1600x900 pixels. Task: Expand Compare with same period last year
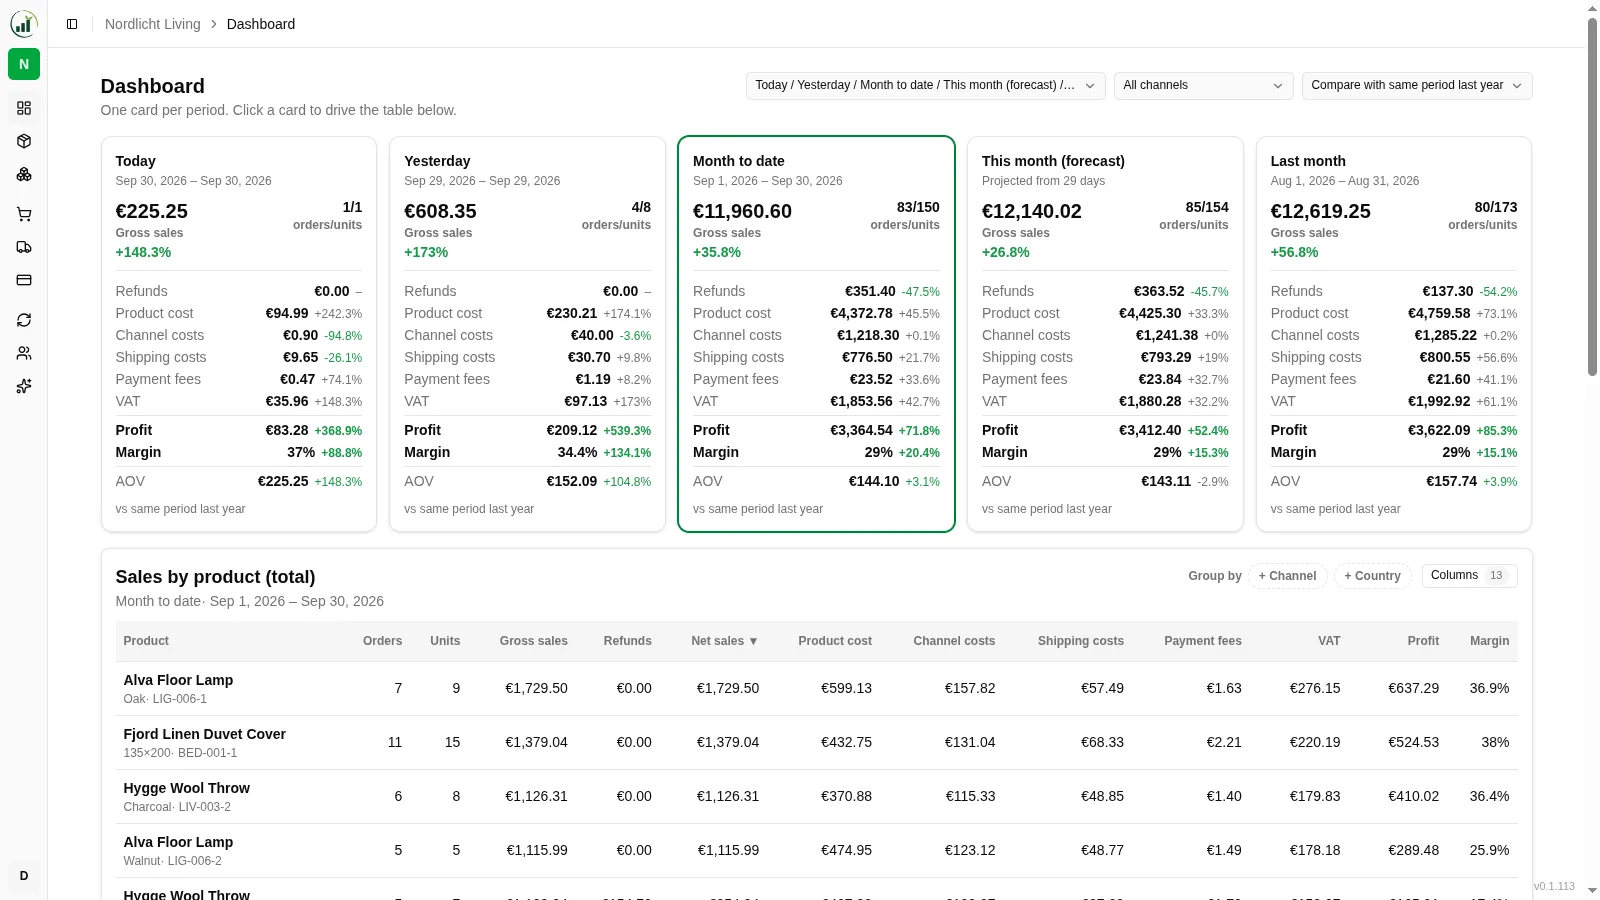click(1417, 86)
